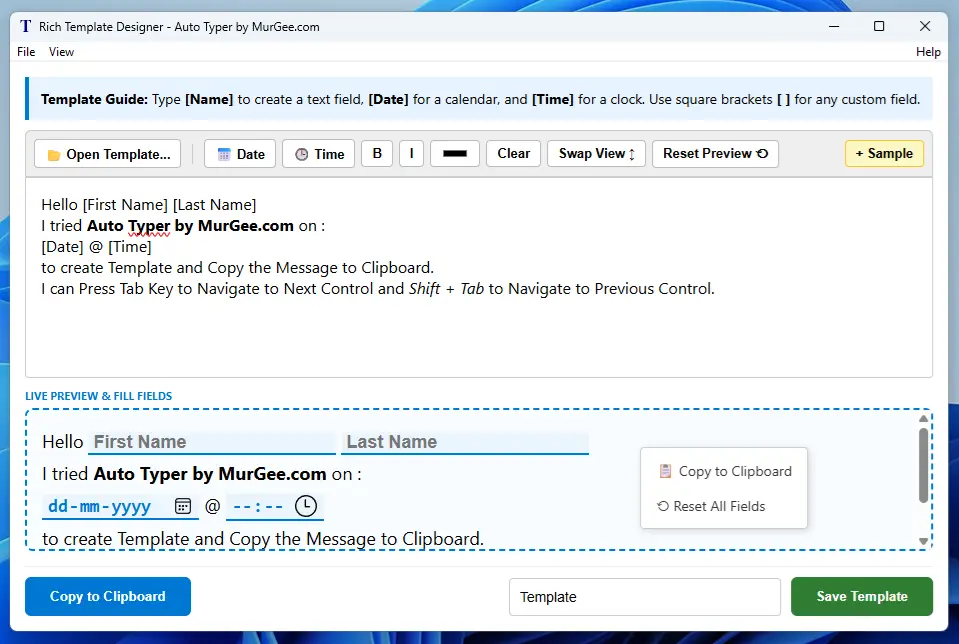Save the template with Save Template
Image resolution: width=959 pixels, height=644 pixels.
861,596
